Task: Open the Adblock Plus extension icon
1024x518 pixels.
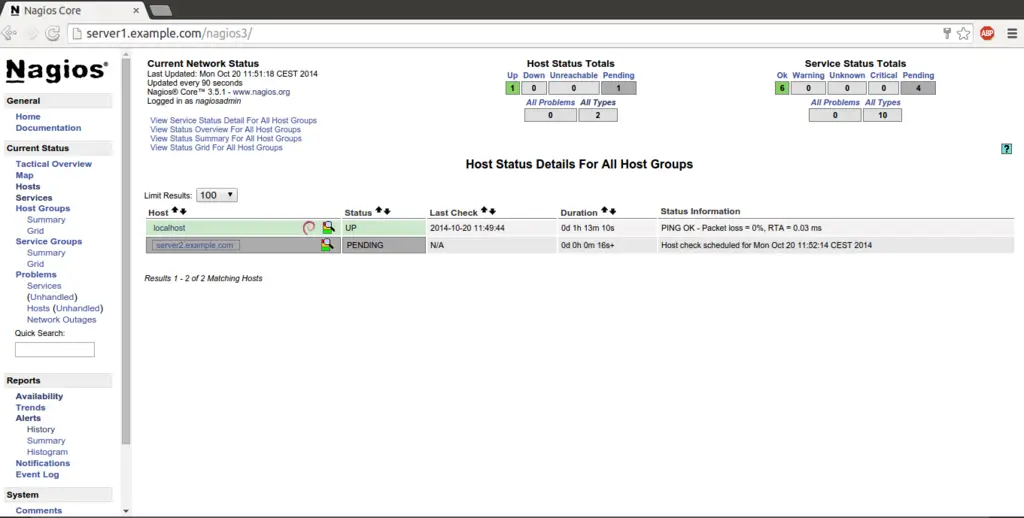Action: click(987, 33)
